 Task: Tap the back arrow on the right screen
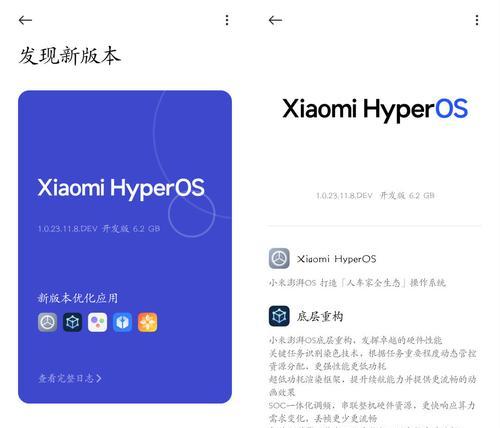[275, 20]
